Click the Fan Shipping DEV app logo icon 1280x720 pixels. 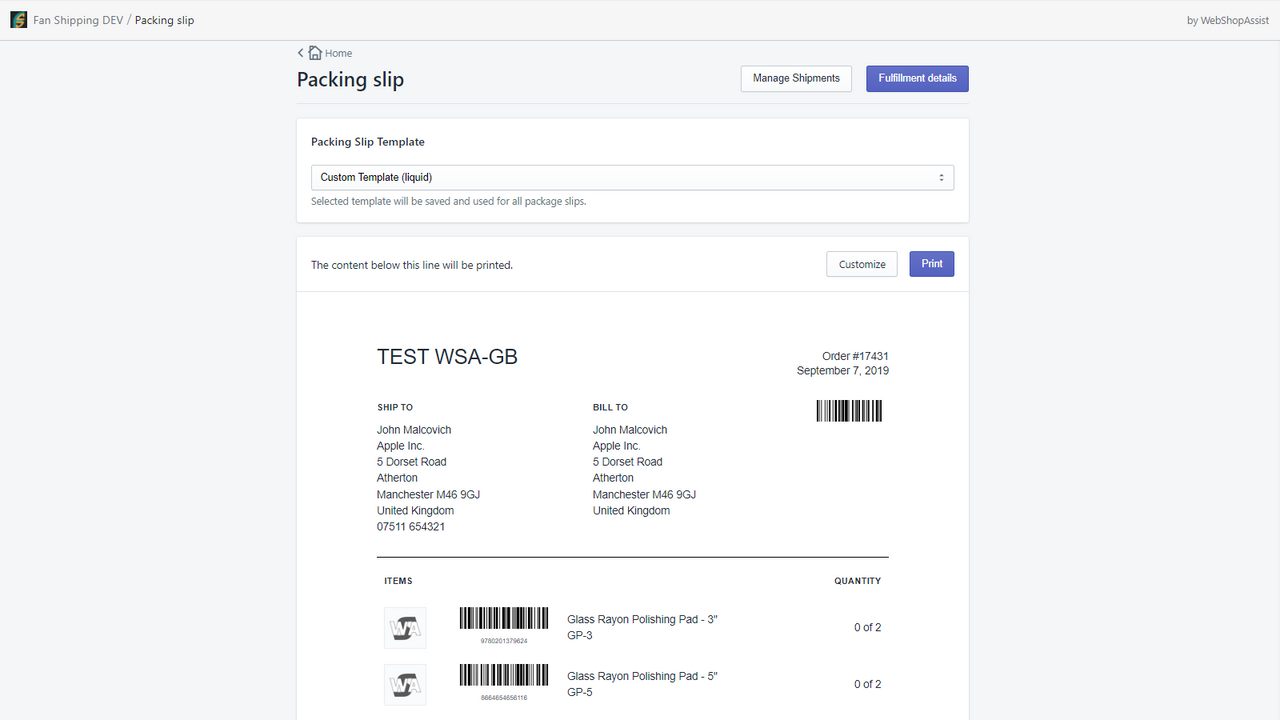pyautogui.click(x=18, y=19)
